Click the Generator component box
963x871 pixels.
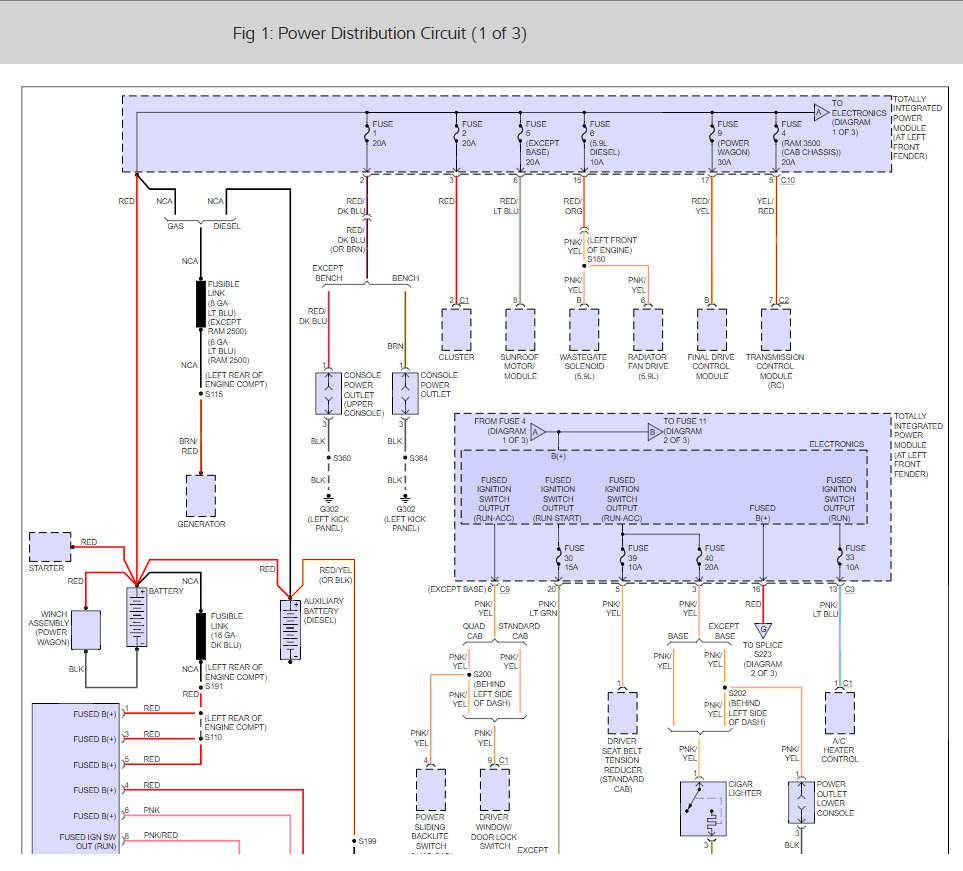coord(201,496)
